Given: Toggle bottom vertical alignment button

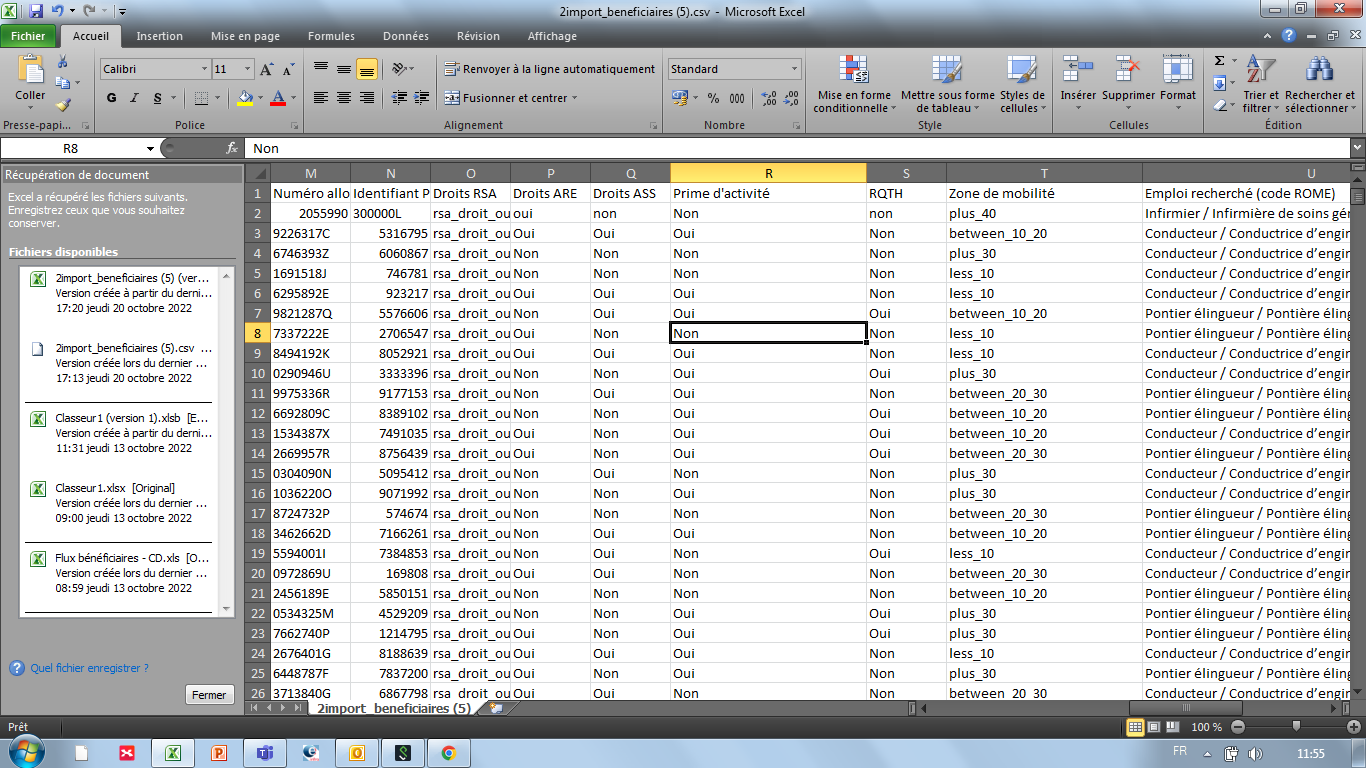Looking at the screenshot, I should (x=366, y=69).
